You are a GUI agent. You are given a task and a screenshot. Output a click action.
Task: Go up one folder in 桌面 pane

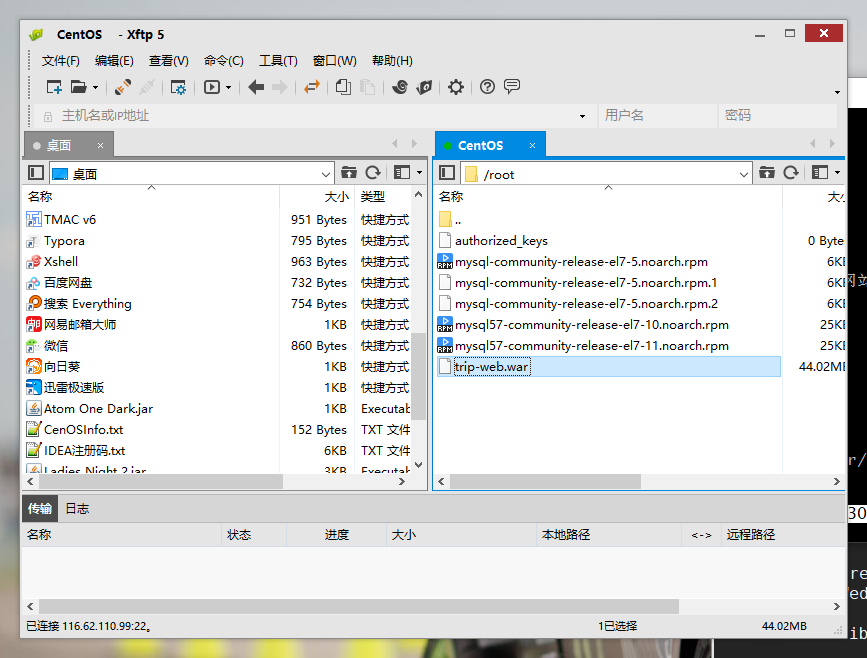click(x=348, y=173)
